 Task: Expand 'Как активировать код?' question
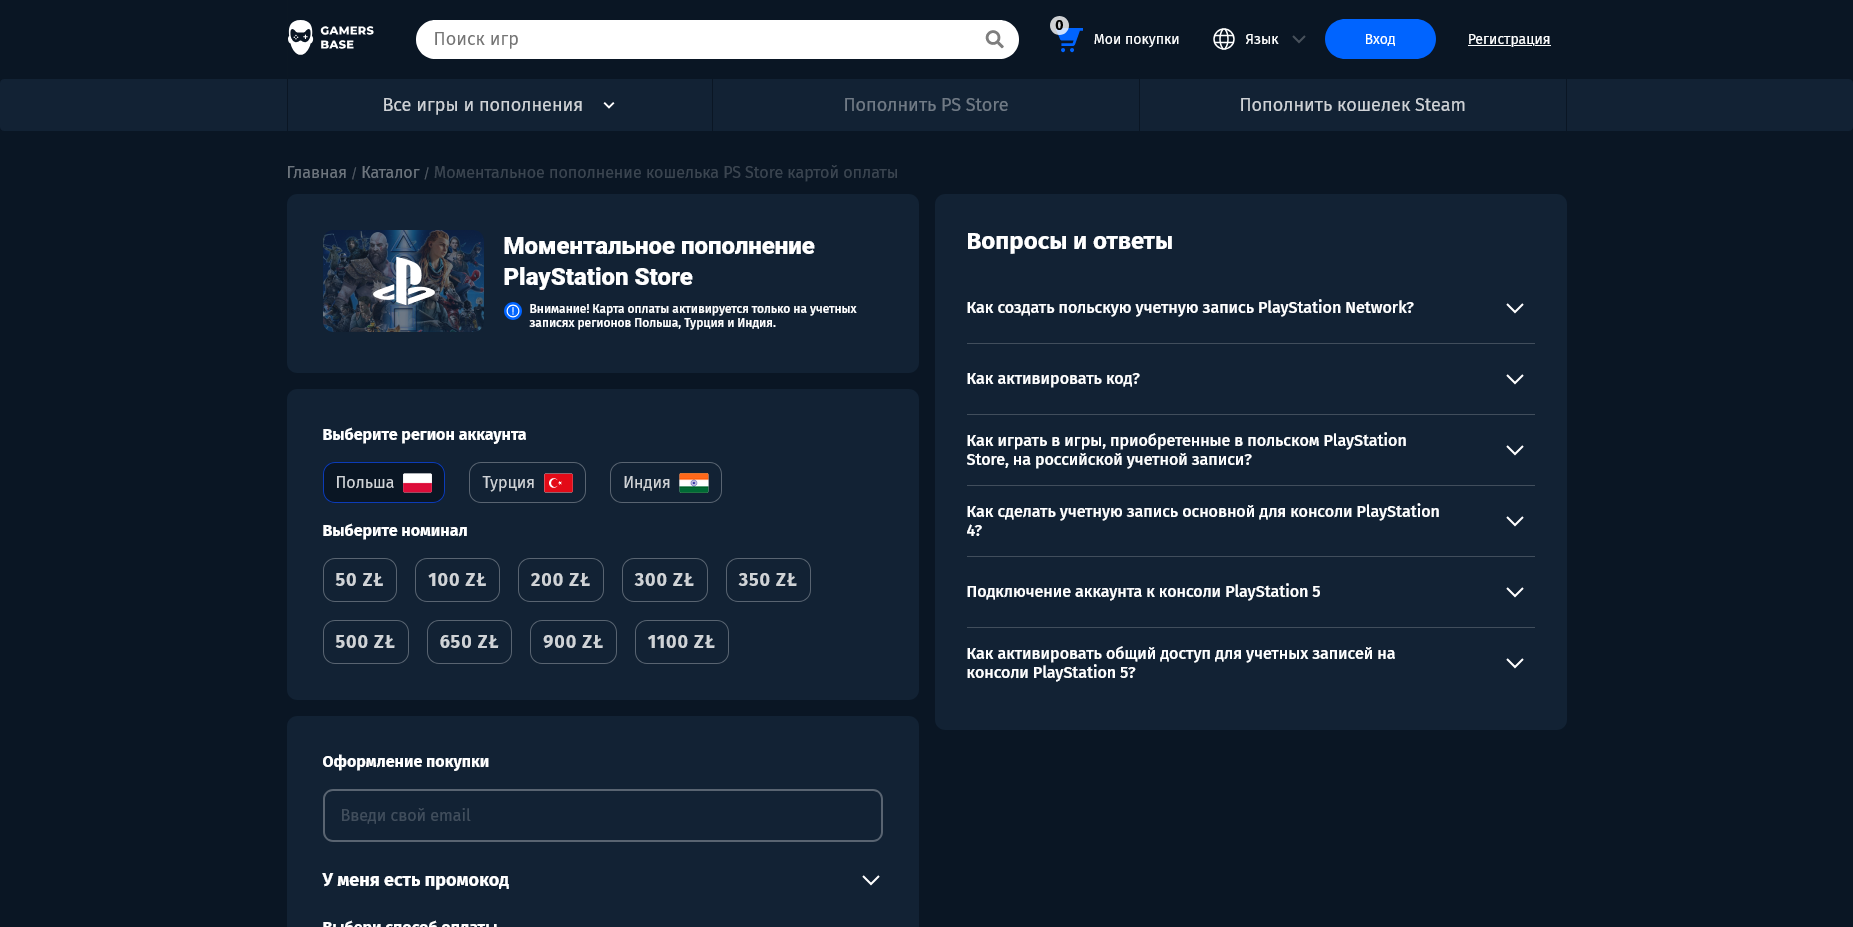(1250, 379)
